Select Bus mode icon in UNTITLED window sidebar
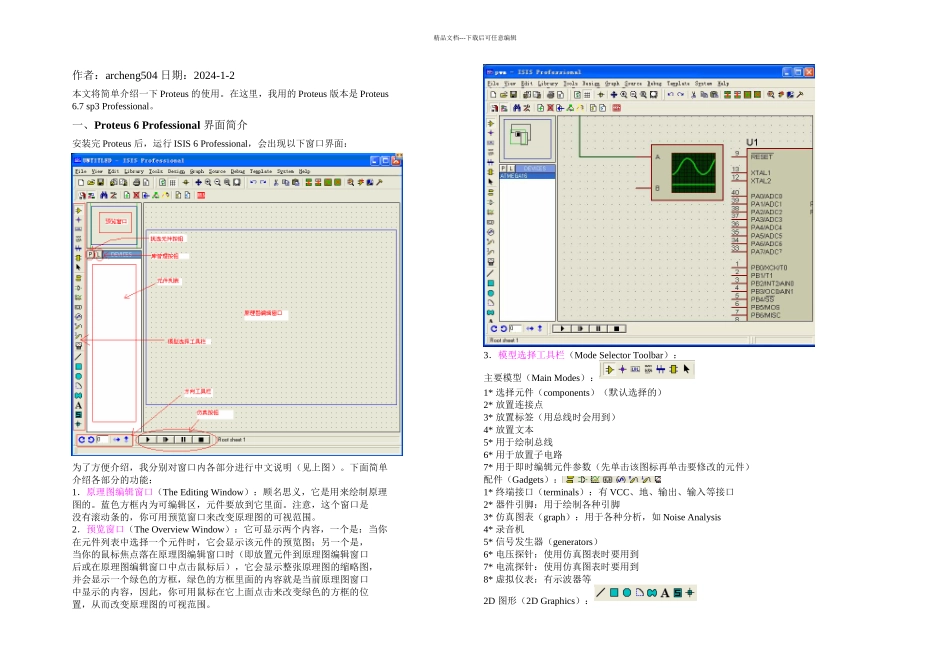The width and height of the screenshot is (950, 672). coord(78,248)
